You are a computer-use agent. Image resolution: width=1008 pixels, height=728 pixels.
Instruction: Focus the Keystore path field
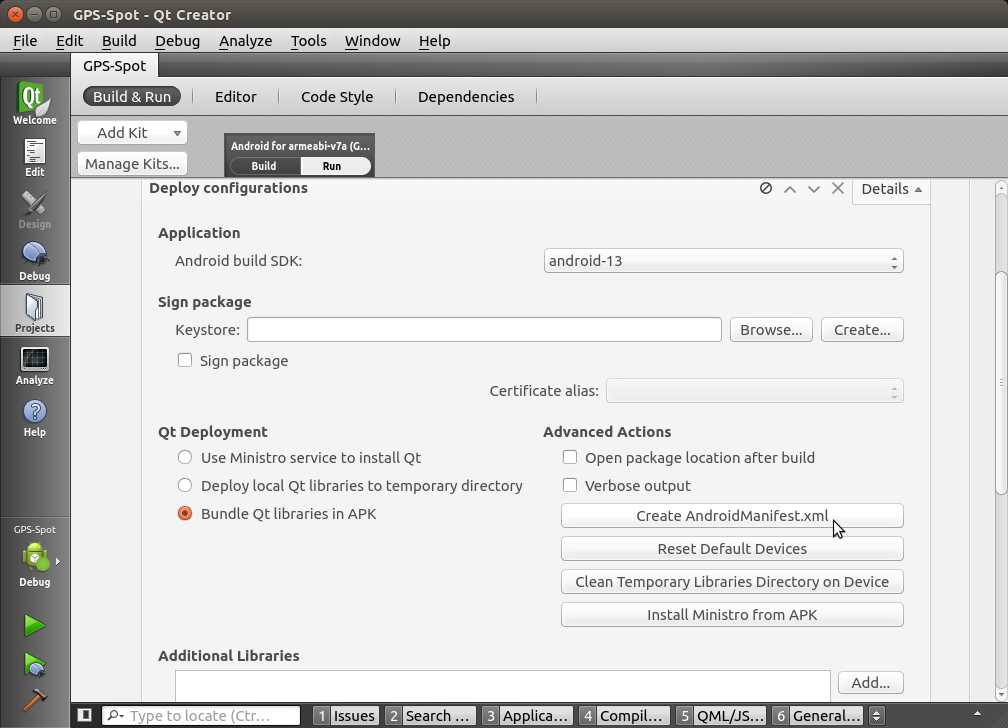tap(484, 330)
